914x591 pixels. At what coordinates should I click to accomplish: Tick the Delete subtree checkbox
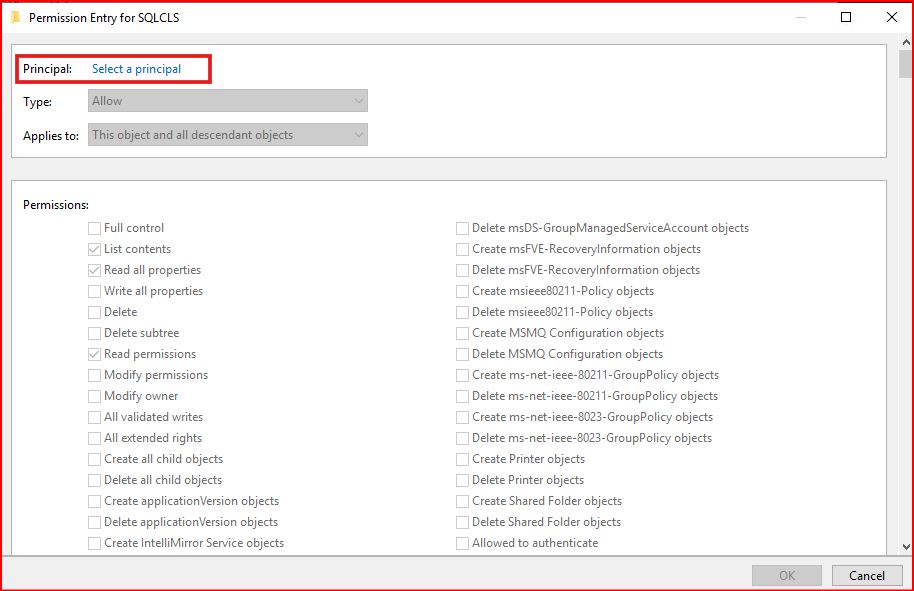pos(95,333)
